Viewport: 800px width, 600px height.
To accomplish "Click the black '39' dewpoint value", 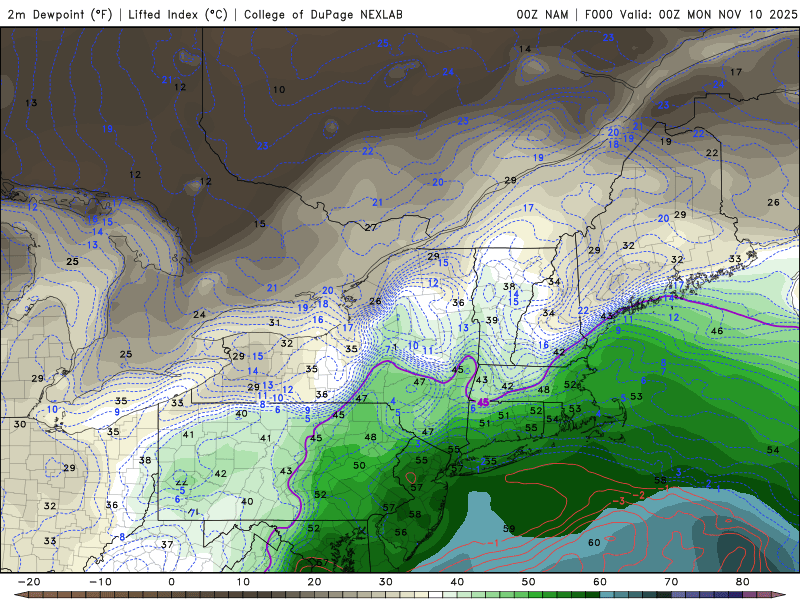I will (x=492, y=320).
